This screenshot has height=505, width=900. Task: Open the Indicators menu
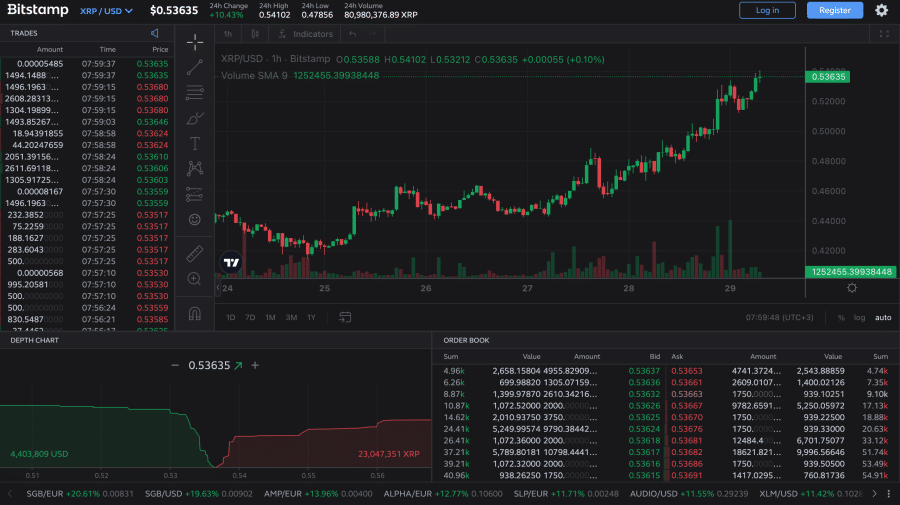tap(305, 34)
